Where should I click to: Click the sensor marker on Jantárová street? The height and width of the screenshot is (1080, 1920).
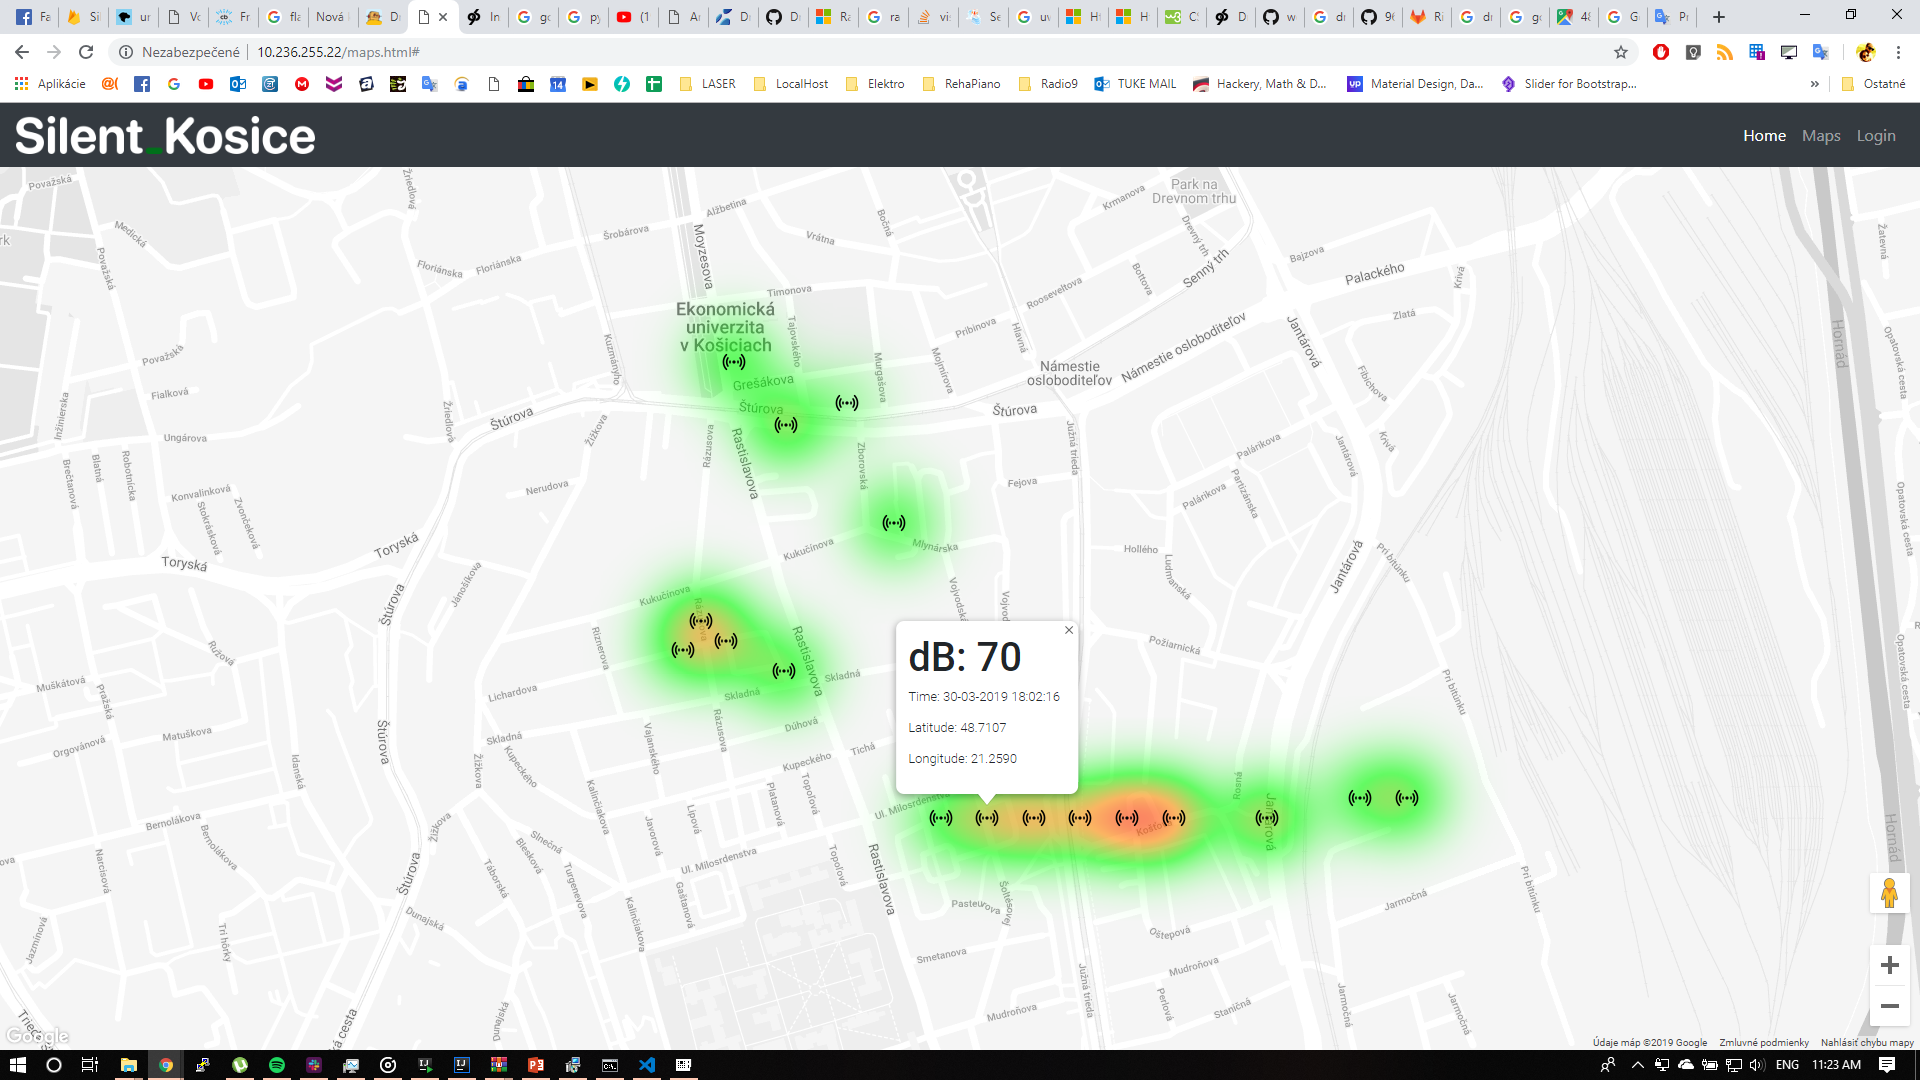tap(1267, 818)
